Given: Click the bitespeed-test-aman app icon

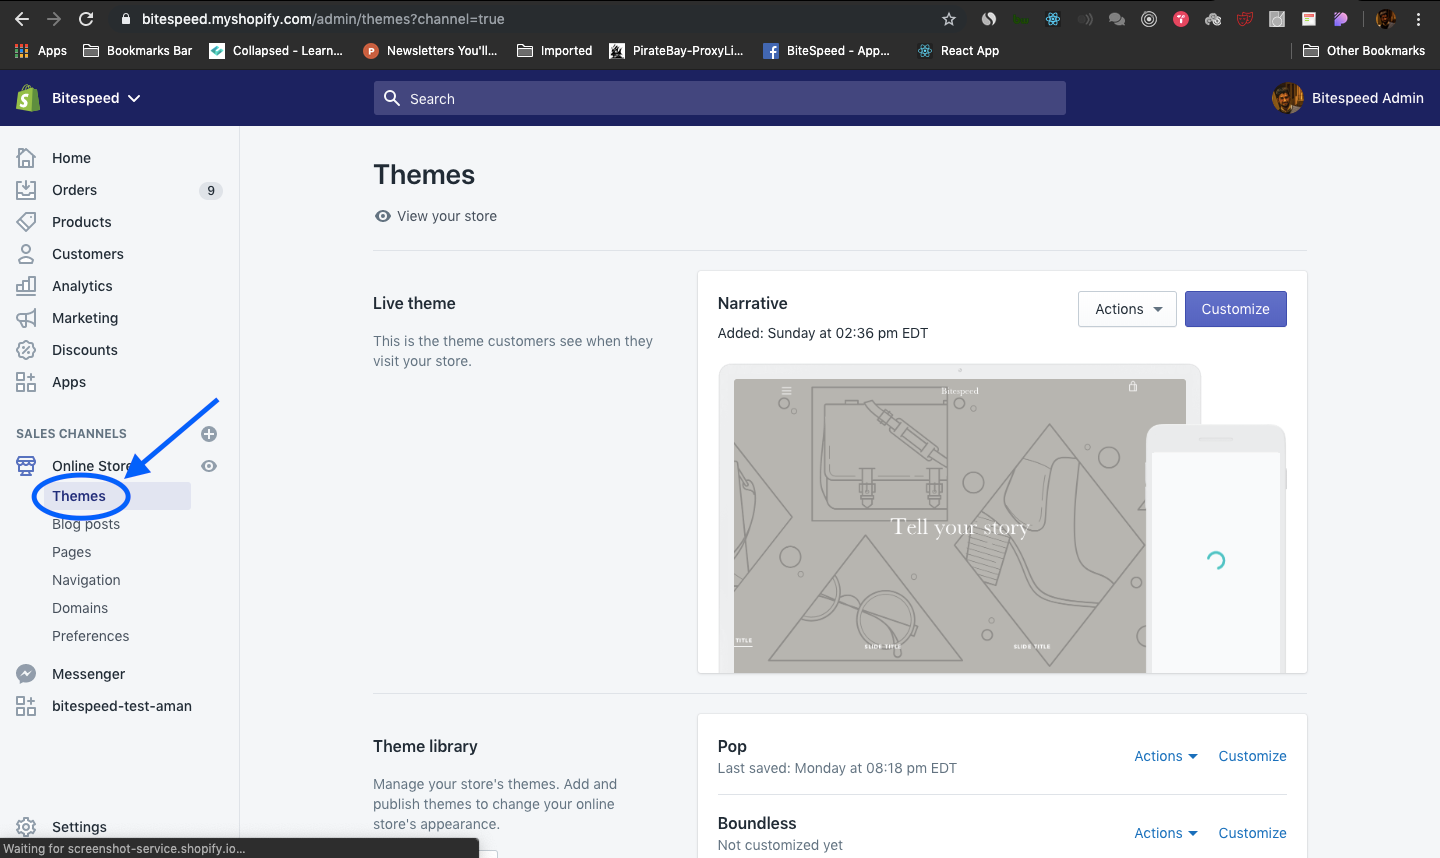Looking at the screenshot, I should (x=26, y=706).
